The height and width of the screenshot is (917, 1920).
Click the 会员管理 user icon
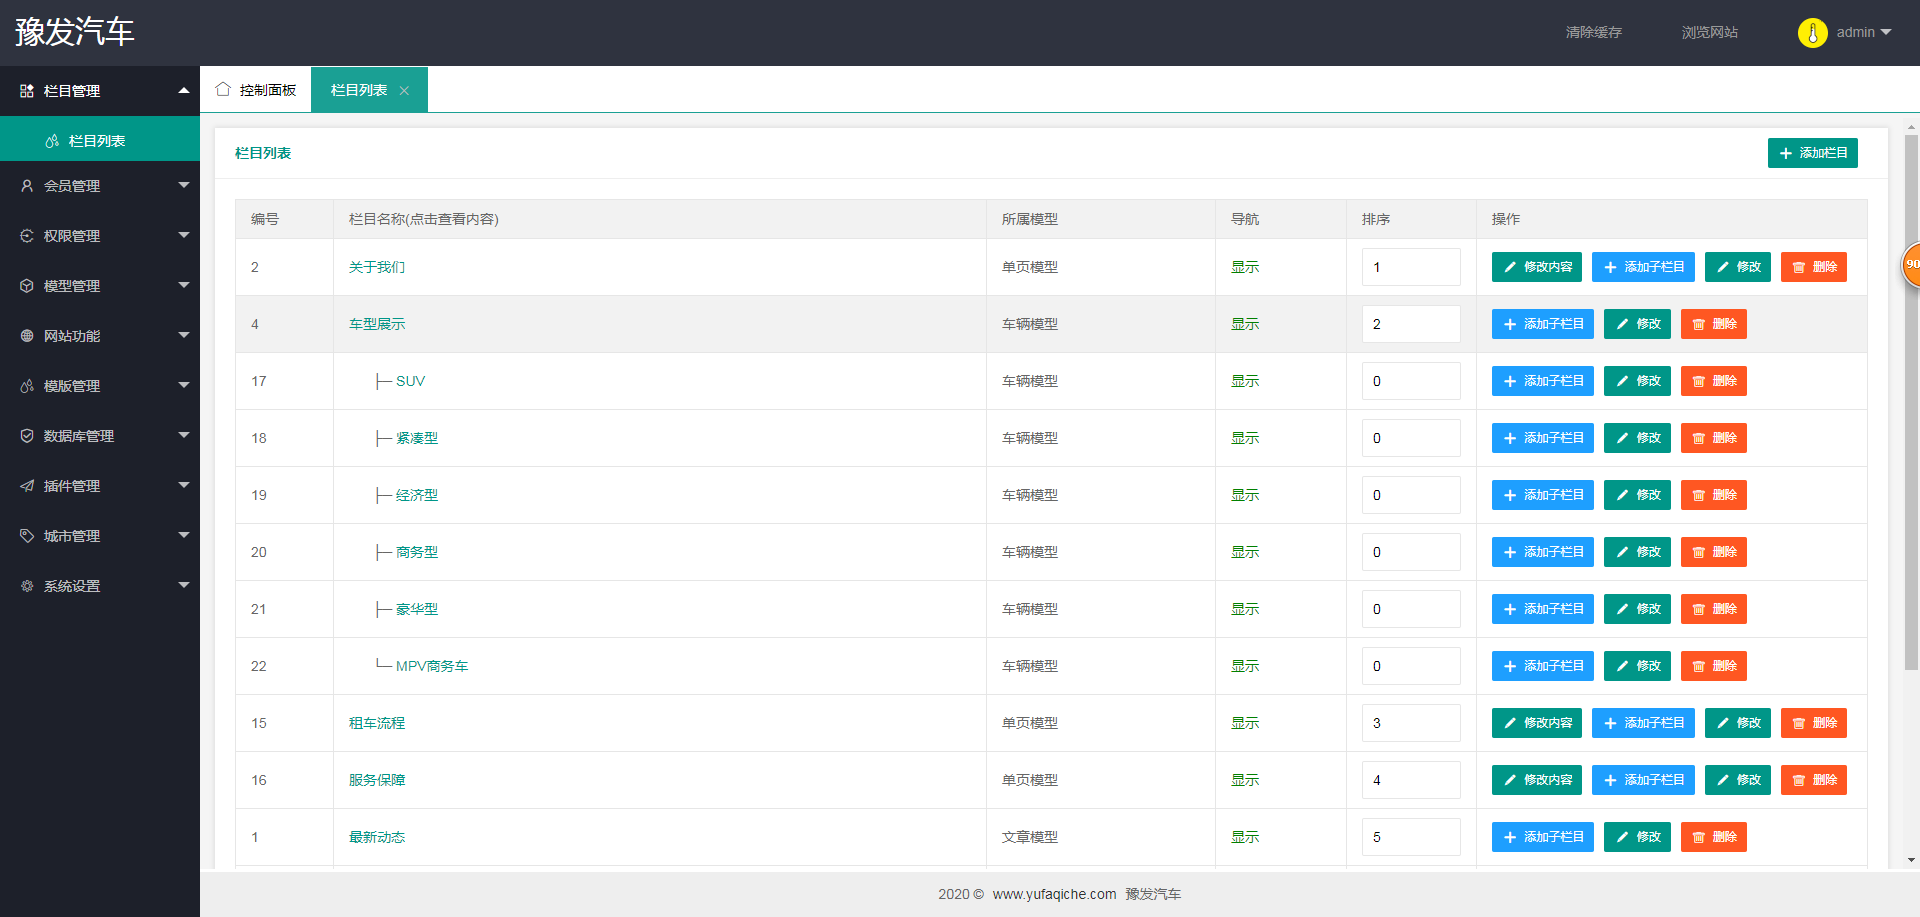click(27, 186)
